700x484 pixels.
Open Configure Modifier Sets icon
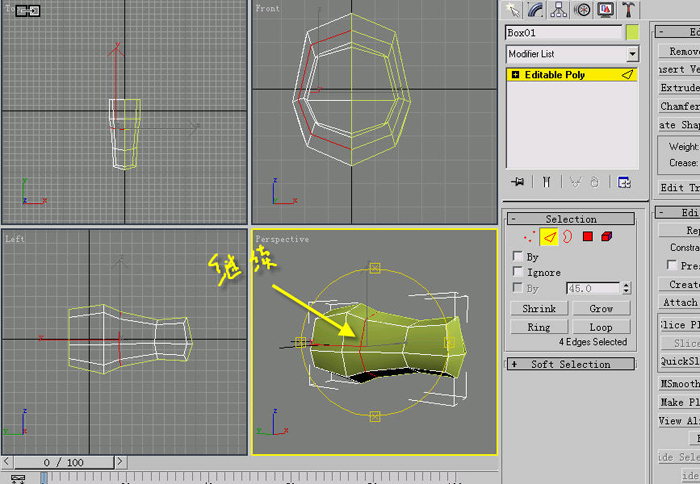624,182
